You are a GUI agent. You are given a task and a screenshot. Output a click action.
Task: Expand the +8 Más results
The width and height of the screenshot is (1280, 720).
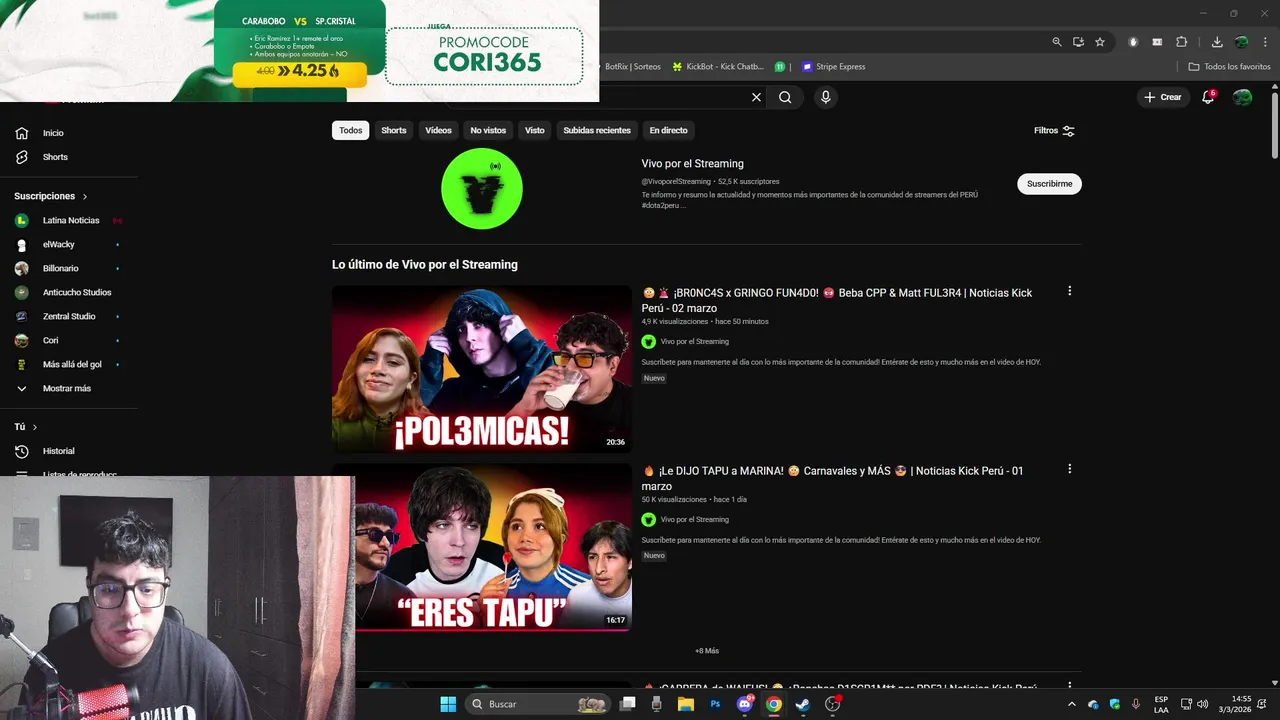coord(707,651)
